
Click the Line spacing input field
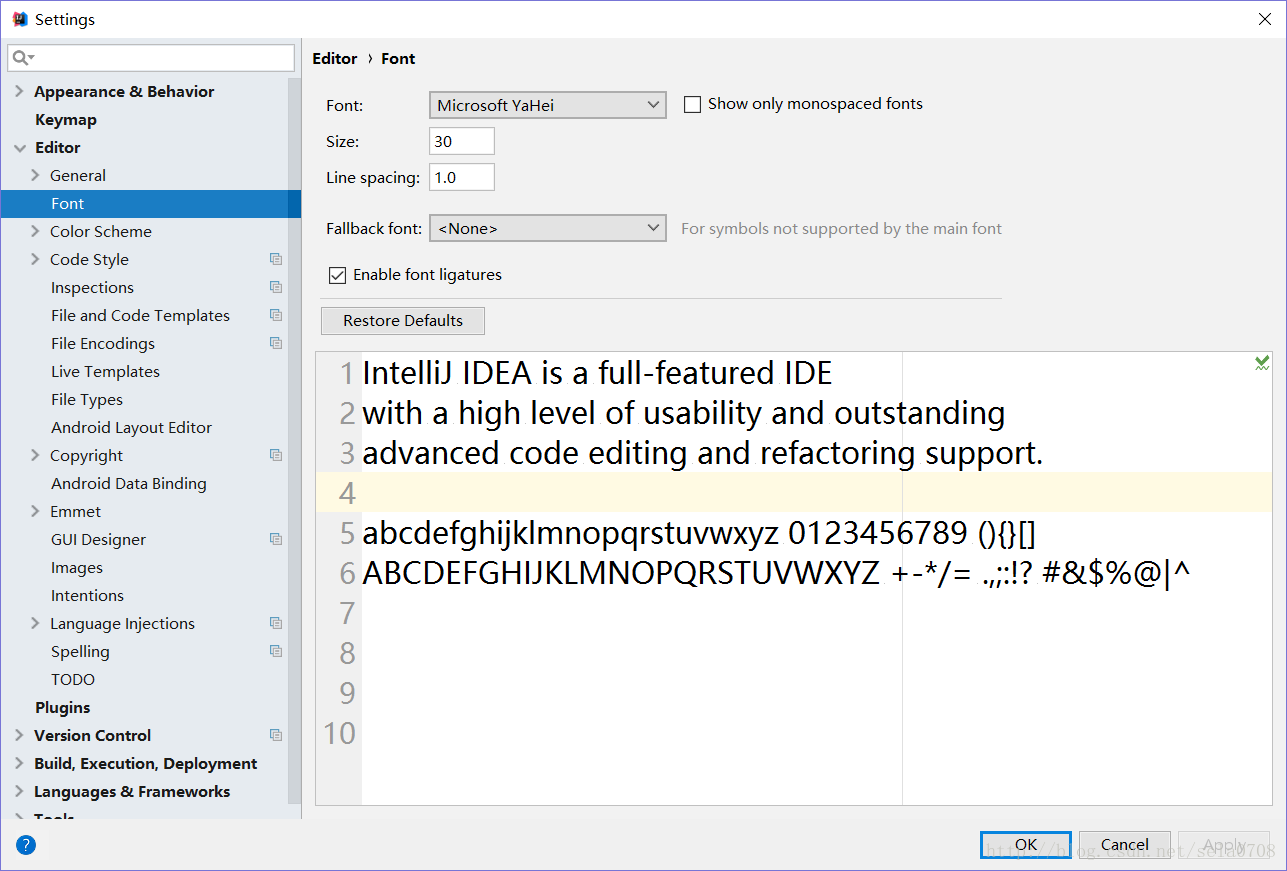[x=462, y=177]
